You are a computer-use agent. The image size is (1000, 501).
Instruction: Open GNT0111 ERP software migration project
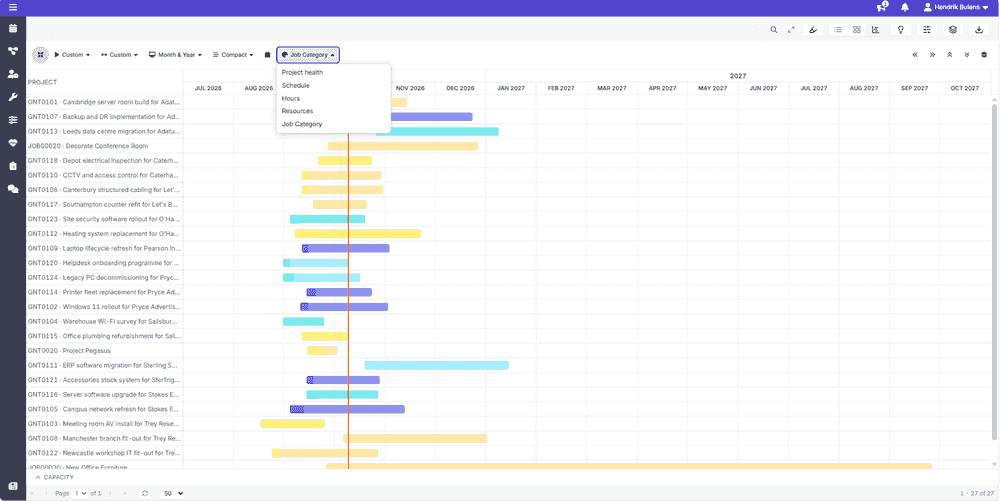(x=103, y=365)
